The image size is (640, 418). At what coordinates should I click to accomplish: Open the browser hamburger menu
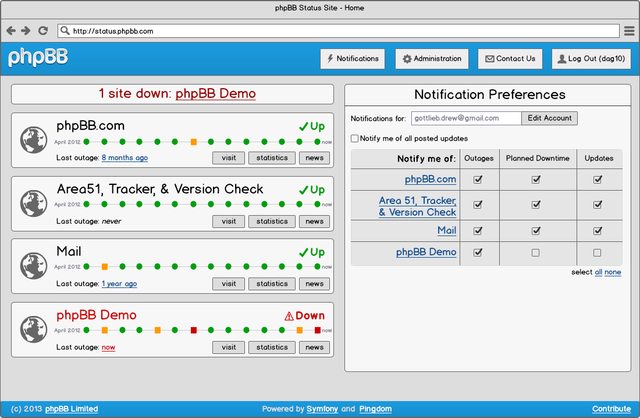pos(629,31)
